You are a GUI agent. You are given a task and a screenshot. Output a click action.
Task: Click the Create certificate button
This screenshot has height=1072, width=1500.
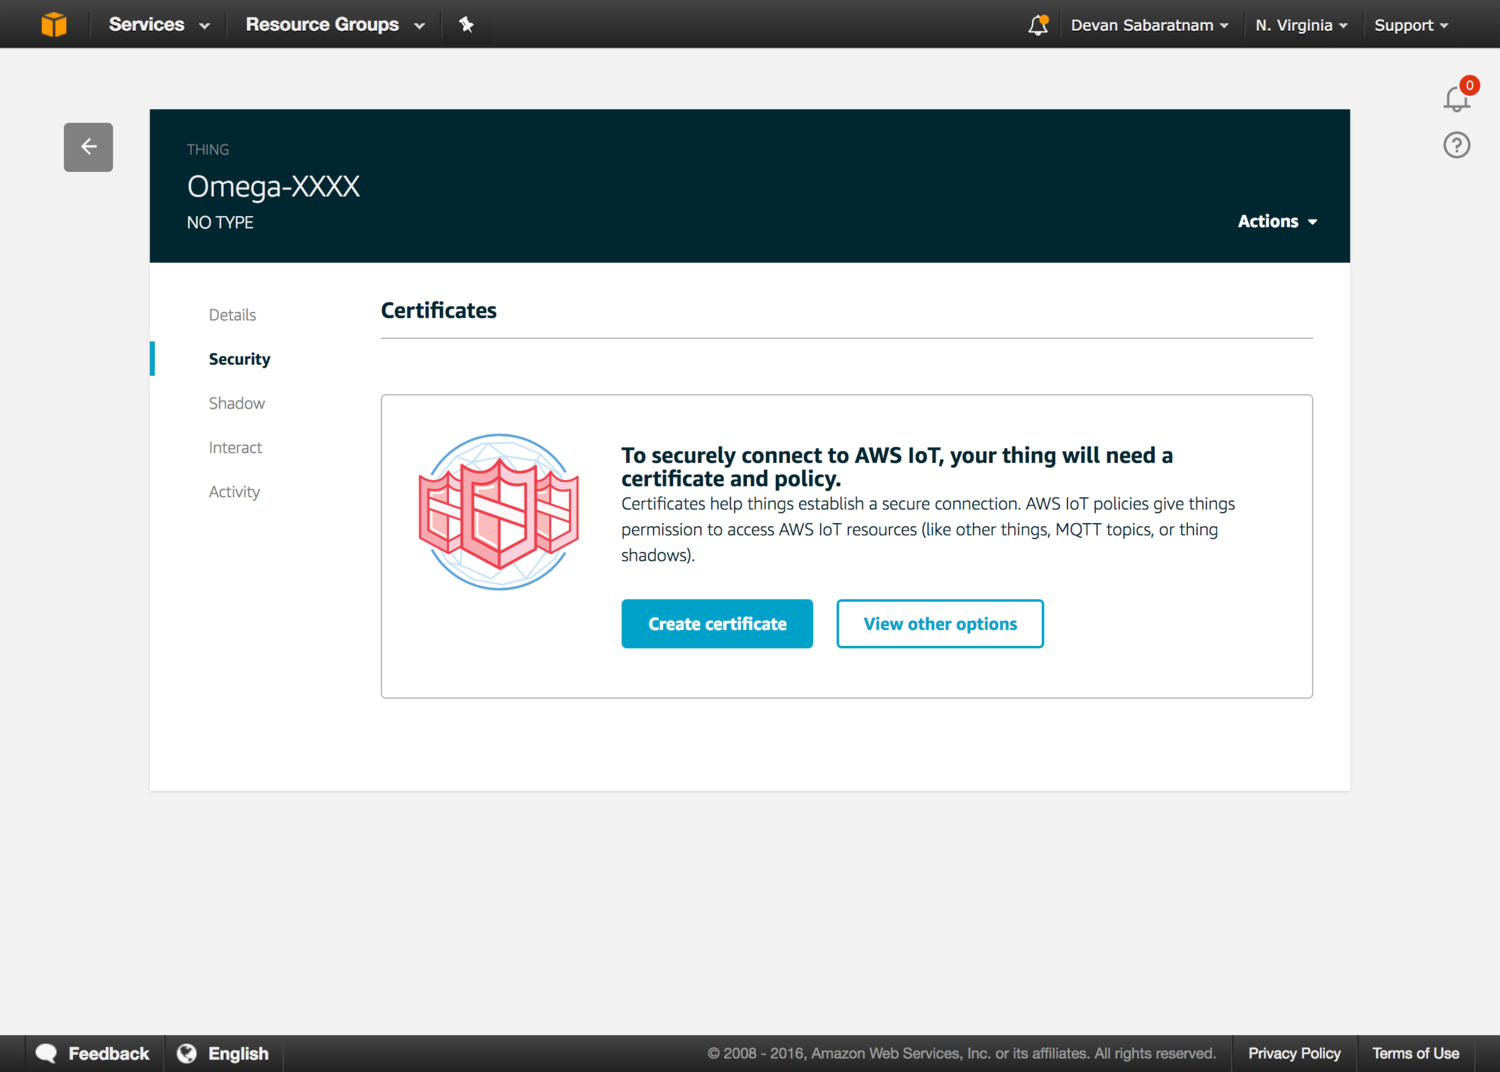coord(717,624)
